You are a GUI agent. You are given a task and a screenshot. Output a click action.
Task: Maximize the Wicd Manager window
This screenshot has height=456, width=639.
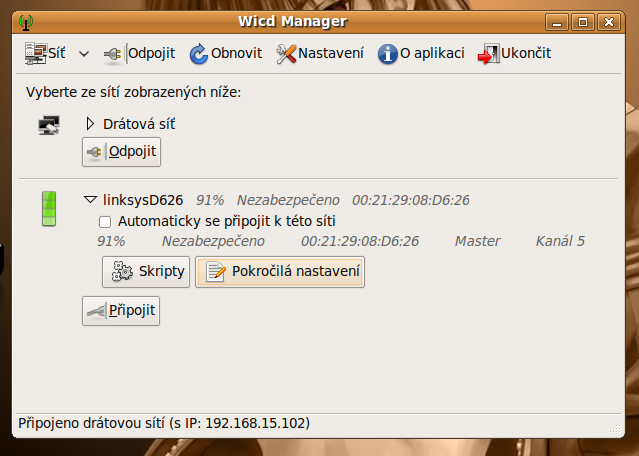pyautogui.click(x=583, y=22)
